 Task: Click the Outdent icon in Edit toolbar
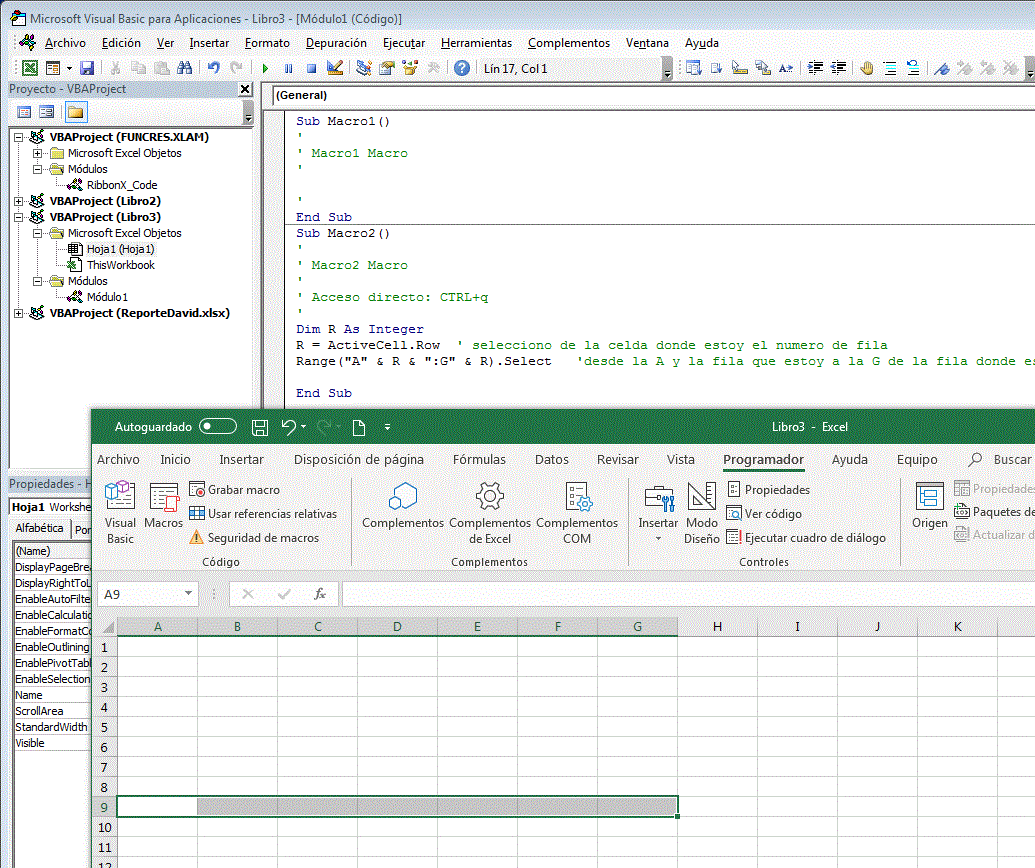coord(838,68)
